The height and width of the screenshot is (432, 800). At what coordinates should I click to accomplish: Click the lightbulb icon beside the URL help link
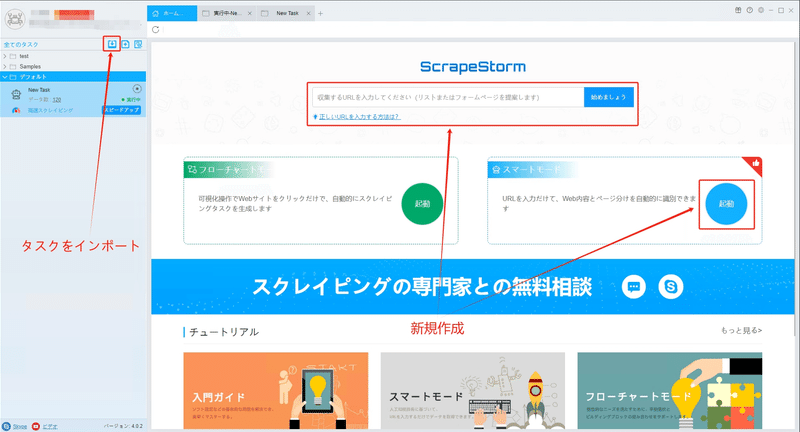315,117
